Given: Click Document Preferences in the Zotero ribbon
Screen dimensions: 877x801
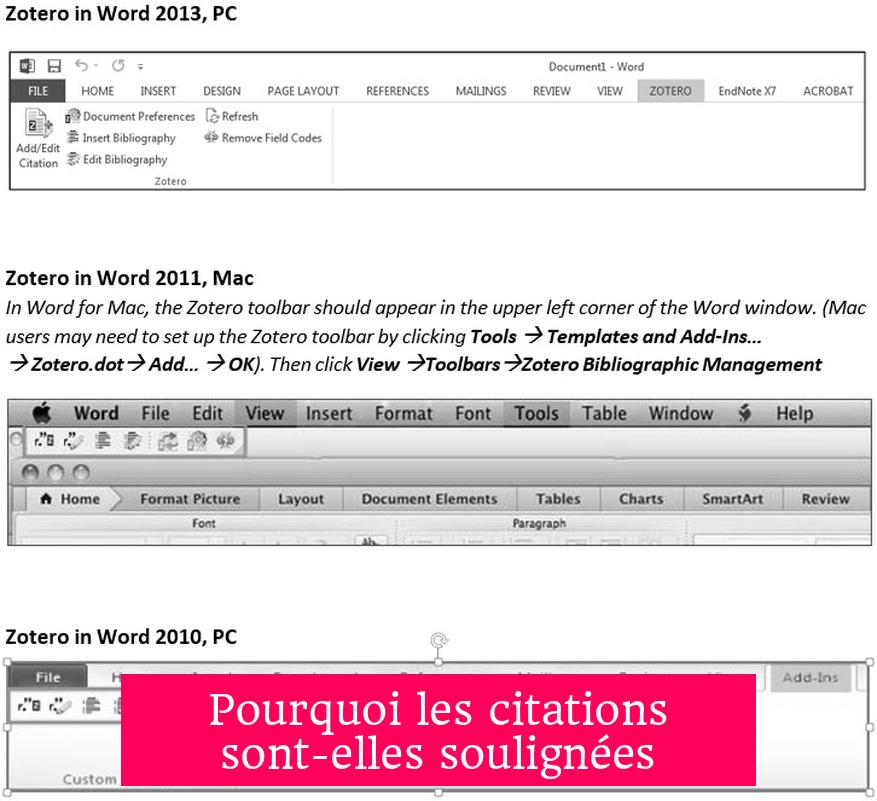Looking at the screenshot, I should tap(130, 116).
